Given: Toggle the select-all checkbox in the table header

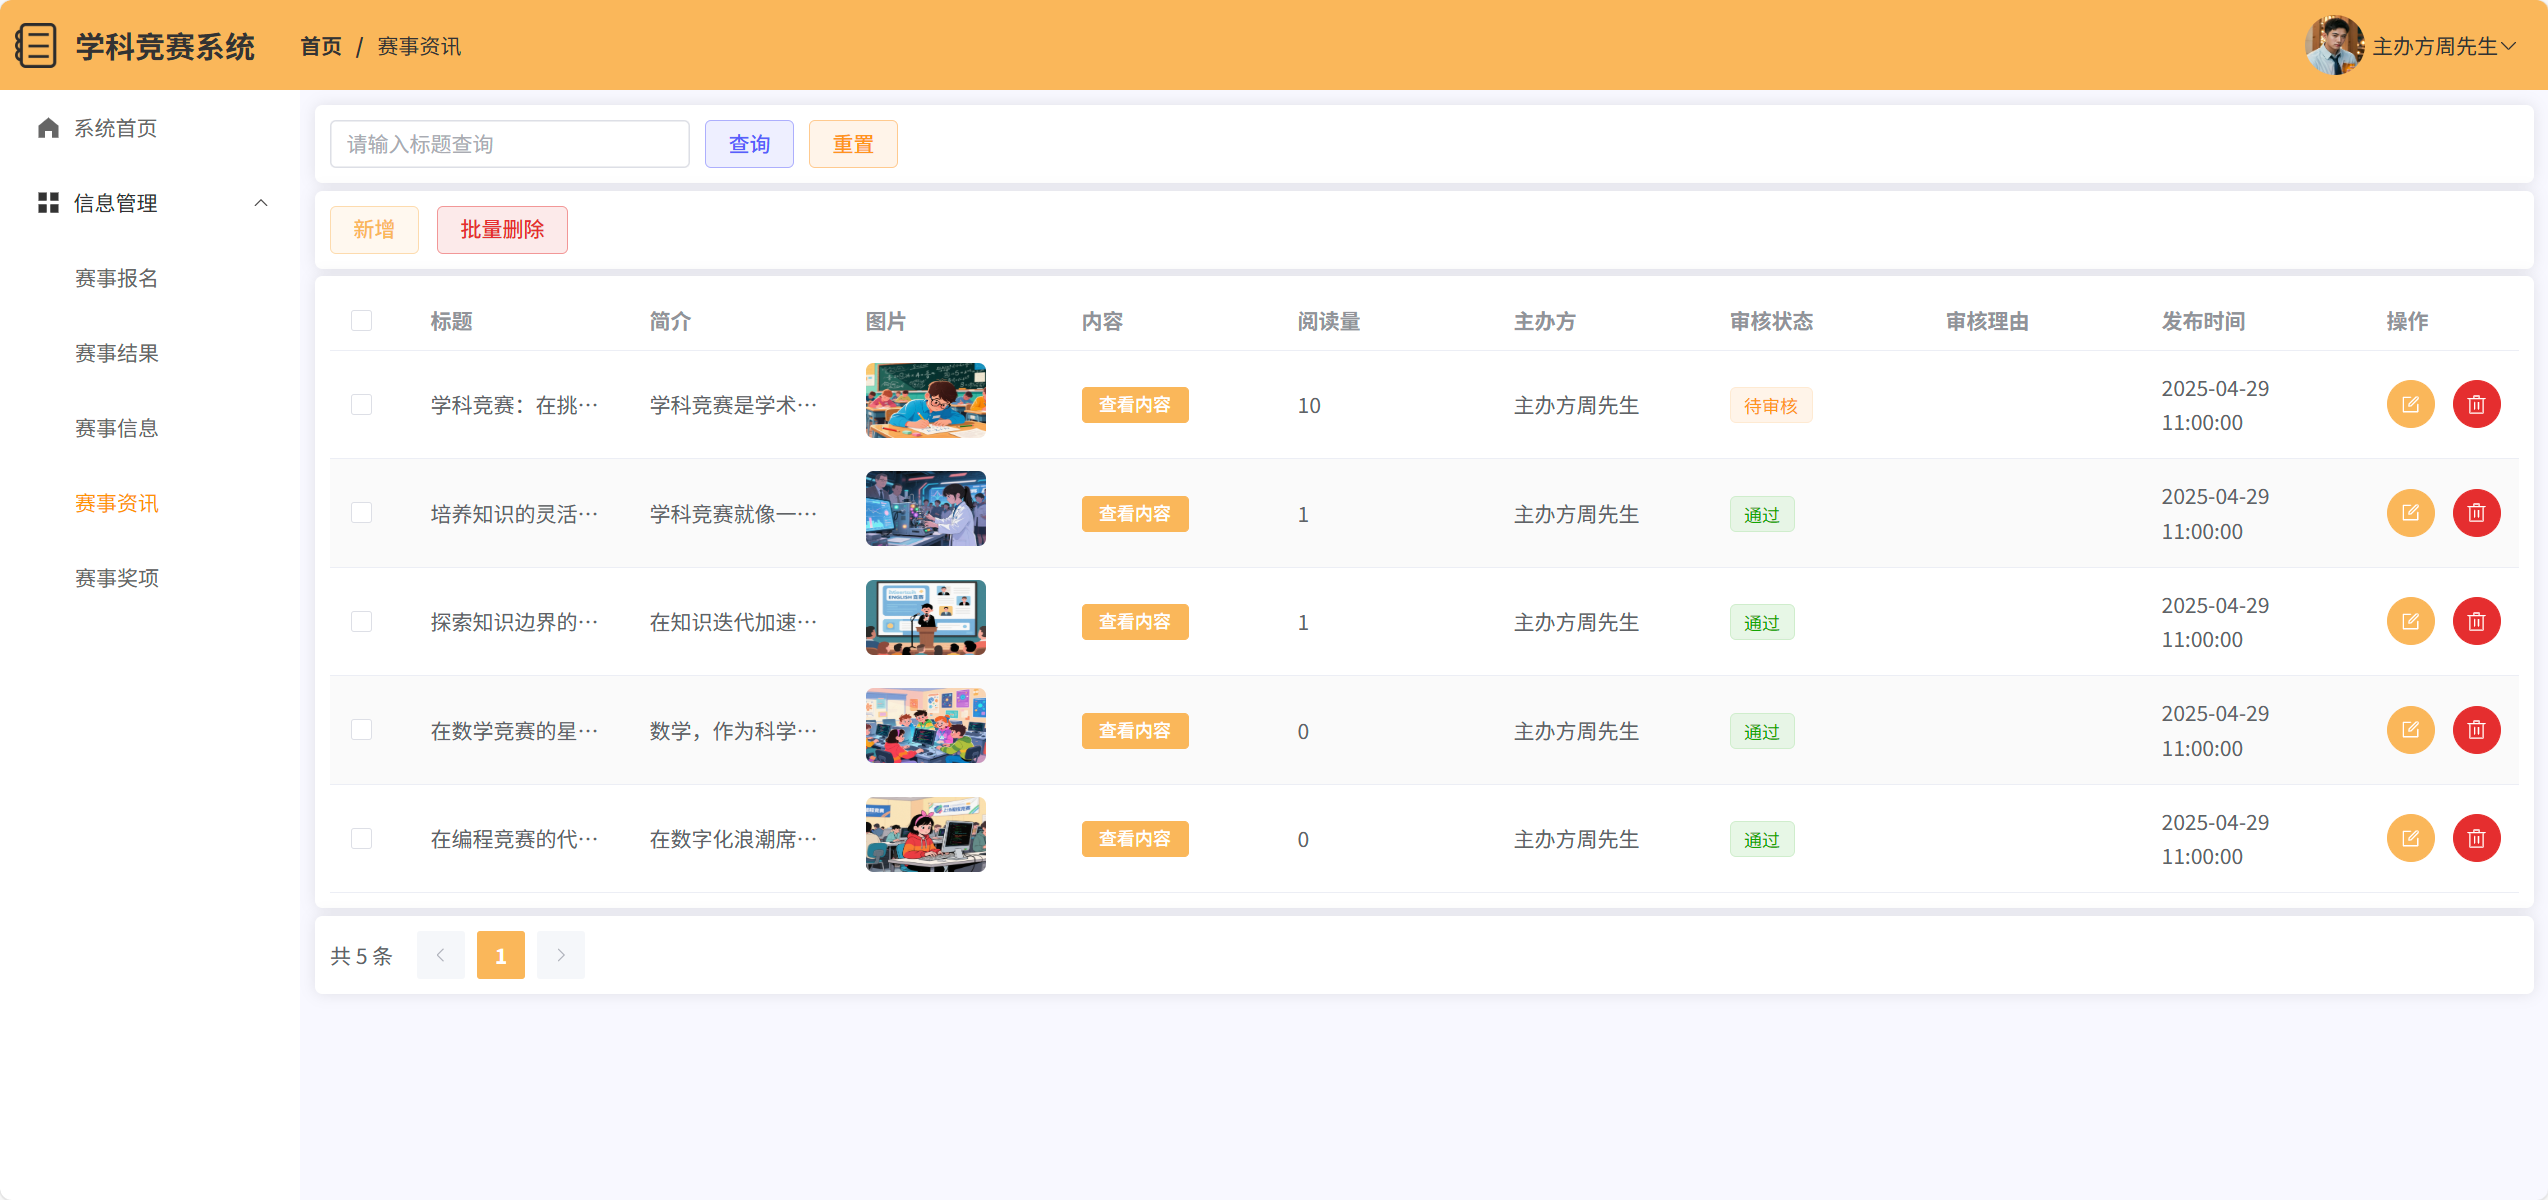Looking at the screenshot, I should click(x=361, y=321).
